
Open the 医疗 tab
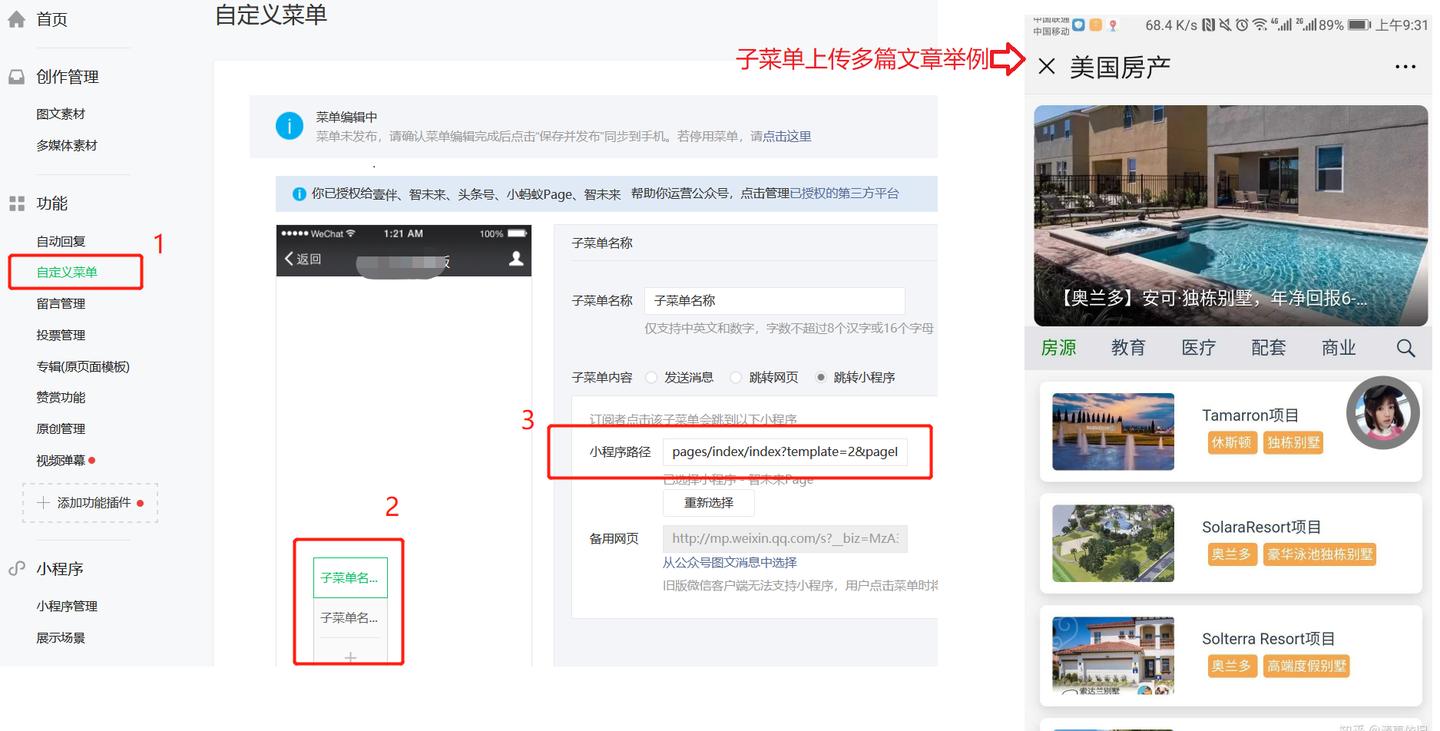[1199, 348]
